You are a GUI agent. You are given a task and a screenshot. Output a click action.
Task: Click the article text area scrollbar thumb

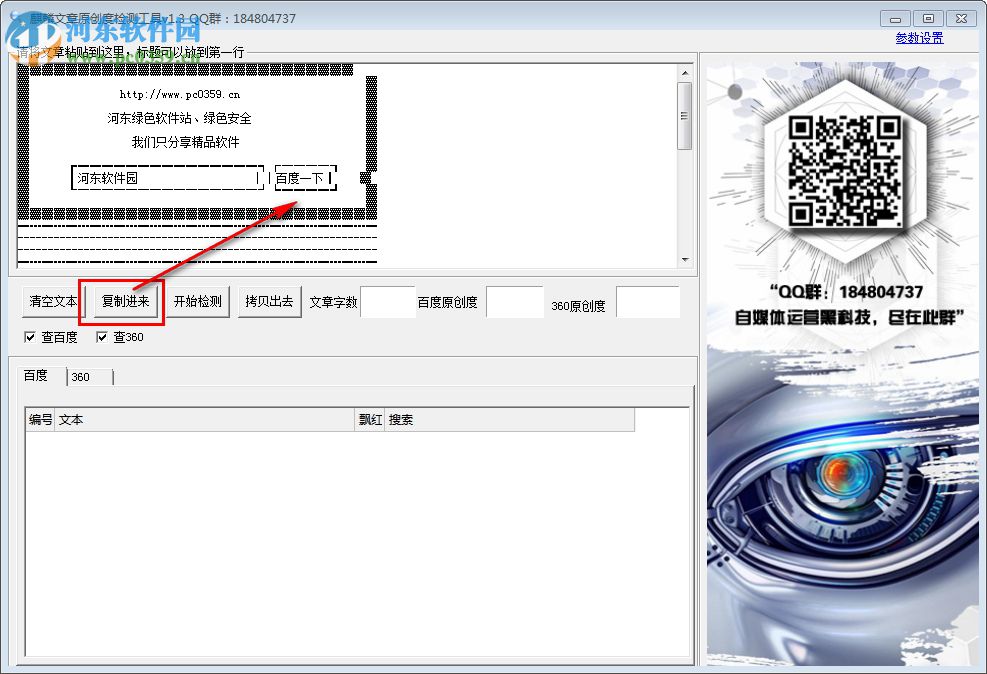685,116
